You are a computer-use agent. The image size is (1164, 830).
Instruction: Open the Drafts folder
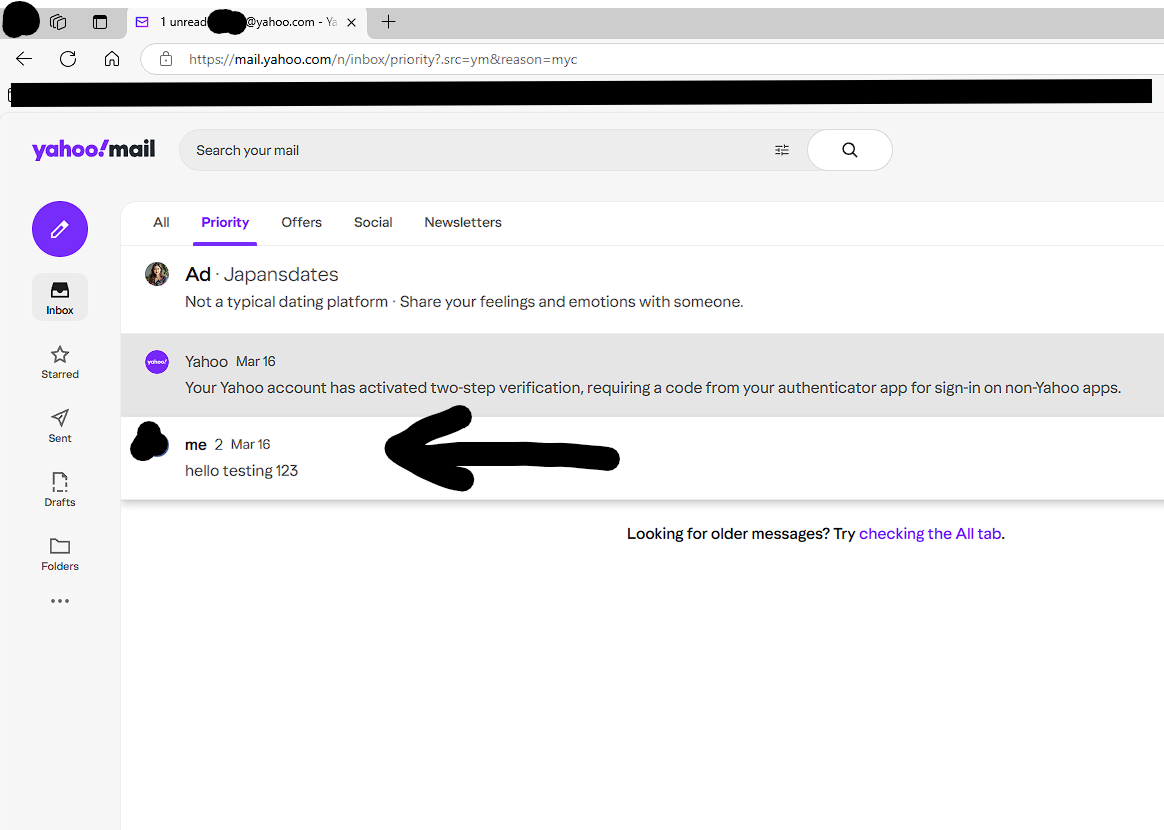(x=59, y=490)
